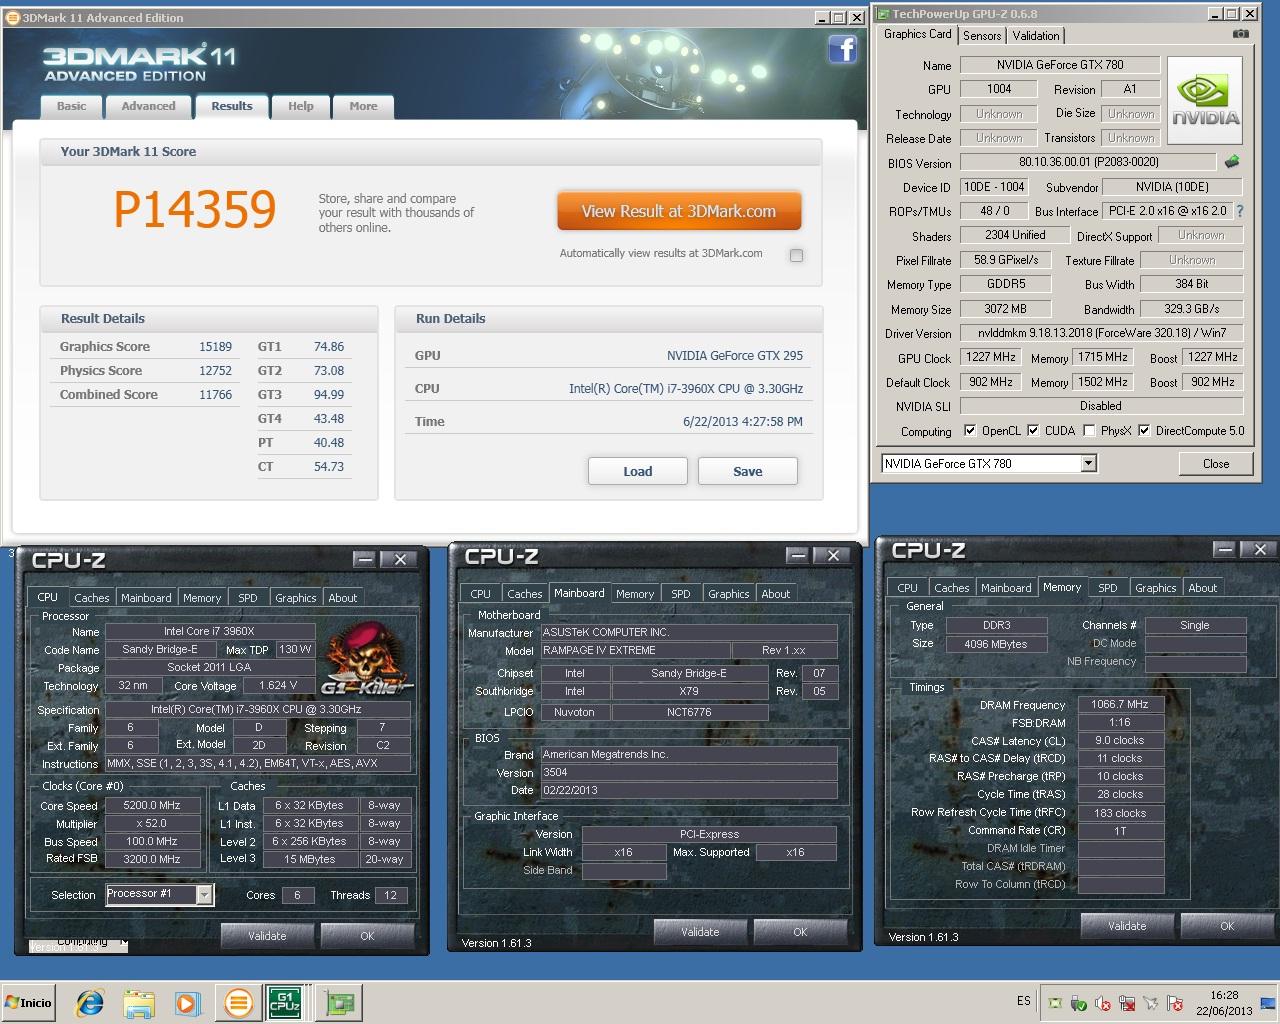Switch to the Basic tab in 3DMark
Screen dimensions: 1280x1024
[71, 106]
